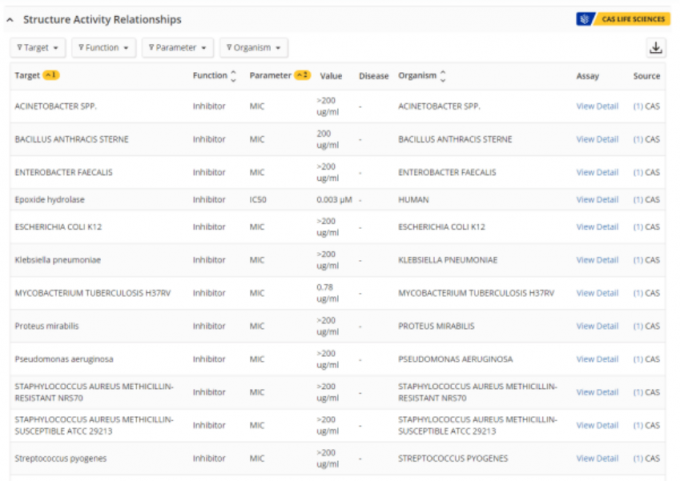Open View Detail for Mycobacterium tuberculosis H37RV
Image resolution: width=680 pixels, height=481 pixels.
coord(597,293)
